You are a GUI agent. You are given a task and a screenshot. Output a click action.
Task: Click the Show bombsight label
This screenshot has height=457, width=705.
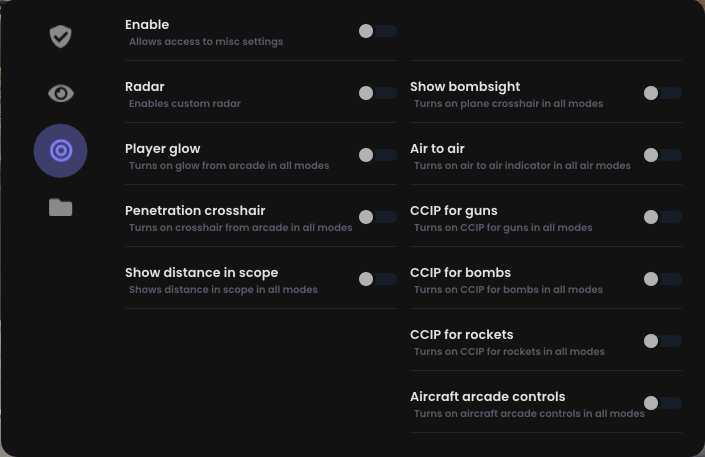pos(465,87)
